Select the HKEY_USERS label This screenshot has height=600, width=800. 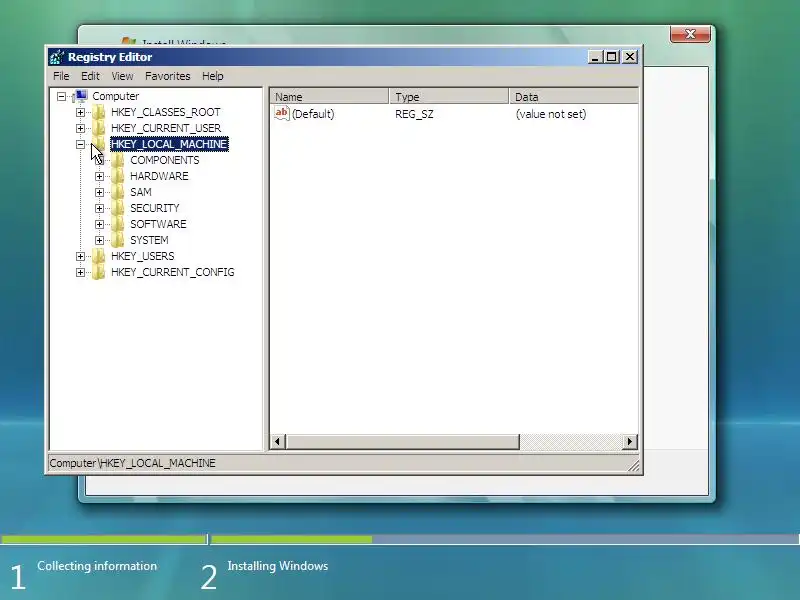tap(142, 256)
